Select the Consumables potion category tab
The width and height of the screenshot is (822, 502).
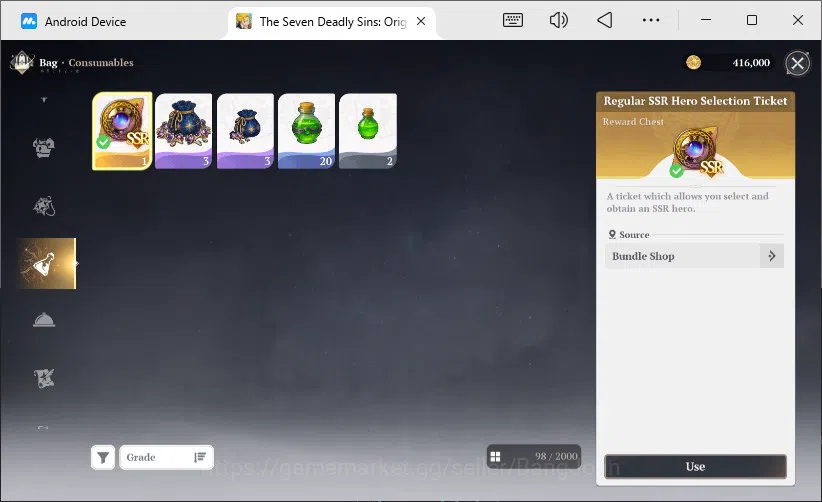coord(47,263)
